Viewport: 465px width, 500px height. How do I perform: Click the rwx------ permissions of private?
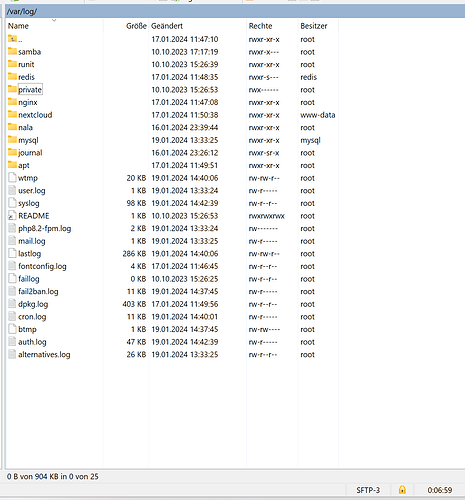point(263,90)
